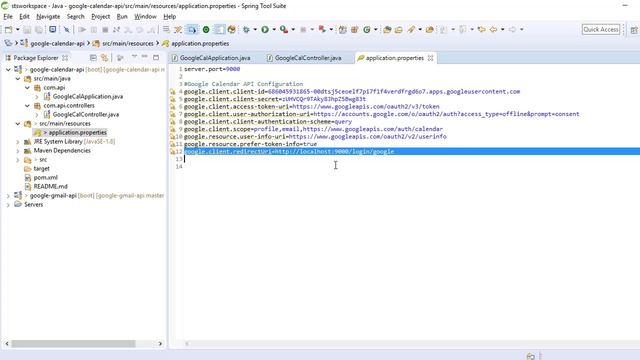The image size is (640, 360).
Task: Click the New file wizard icon
Action: [8, 29]
